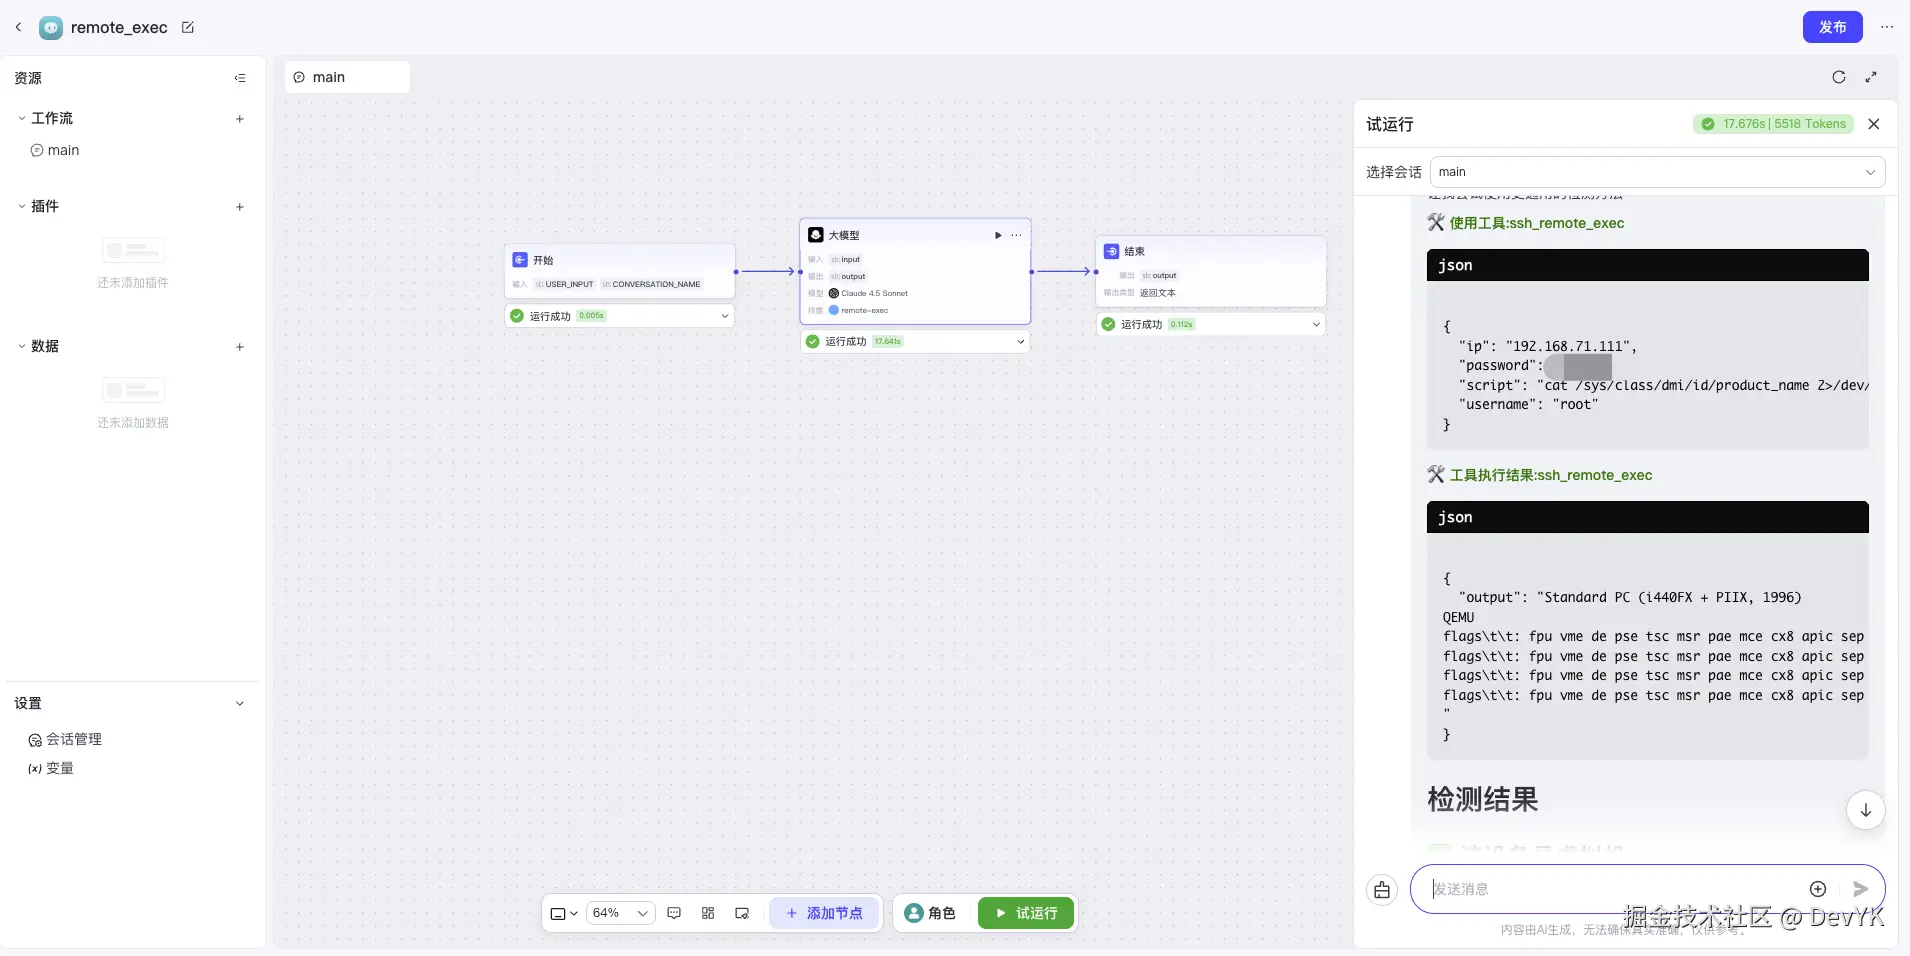Click the remote-exec skill on 大模型 node
The image size is (1910, 956).
click(x=864, y=311)
